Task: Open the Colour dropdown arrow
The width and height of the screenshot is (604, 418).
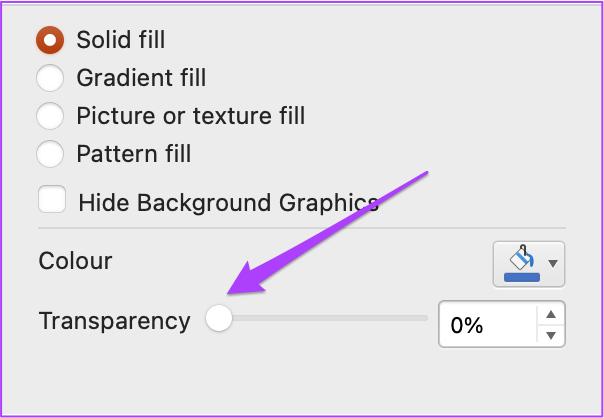Action: coord(553,264)
